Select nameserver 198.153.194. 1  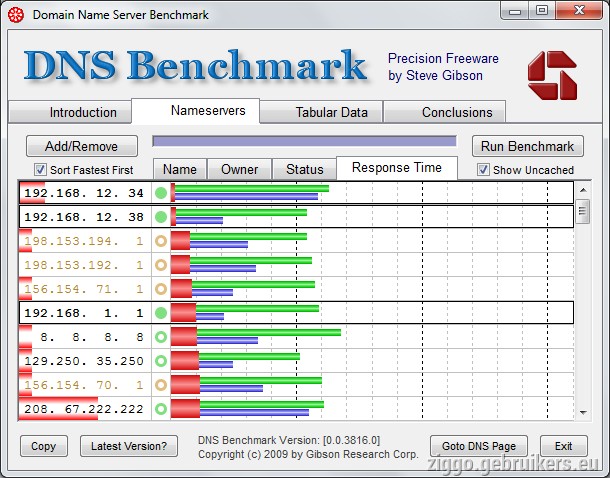pyautogui.click(x=84, y=241)
